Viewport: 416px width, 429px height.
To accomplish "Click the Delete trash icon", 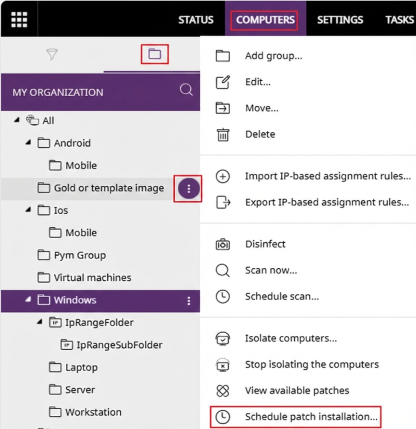I will [x=223, y=135].
